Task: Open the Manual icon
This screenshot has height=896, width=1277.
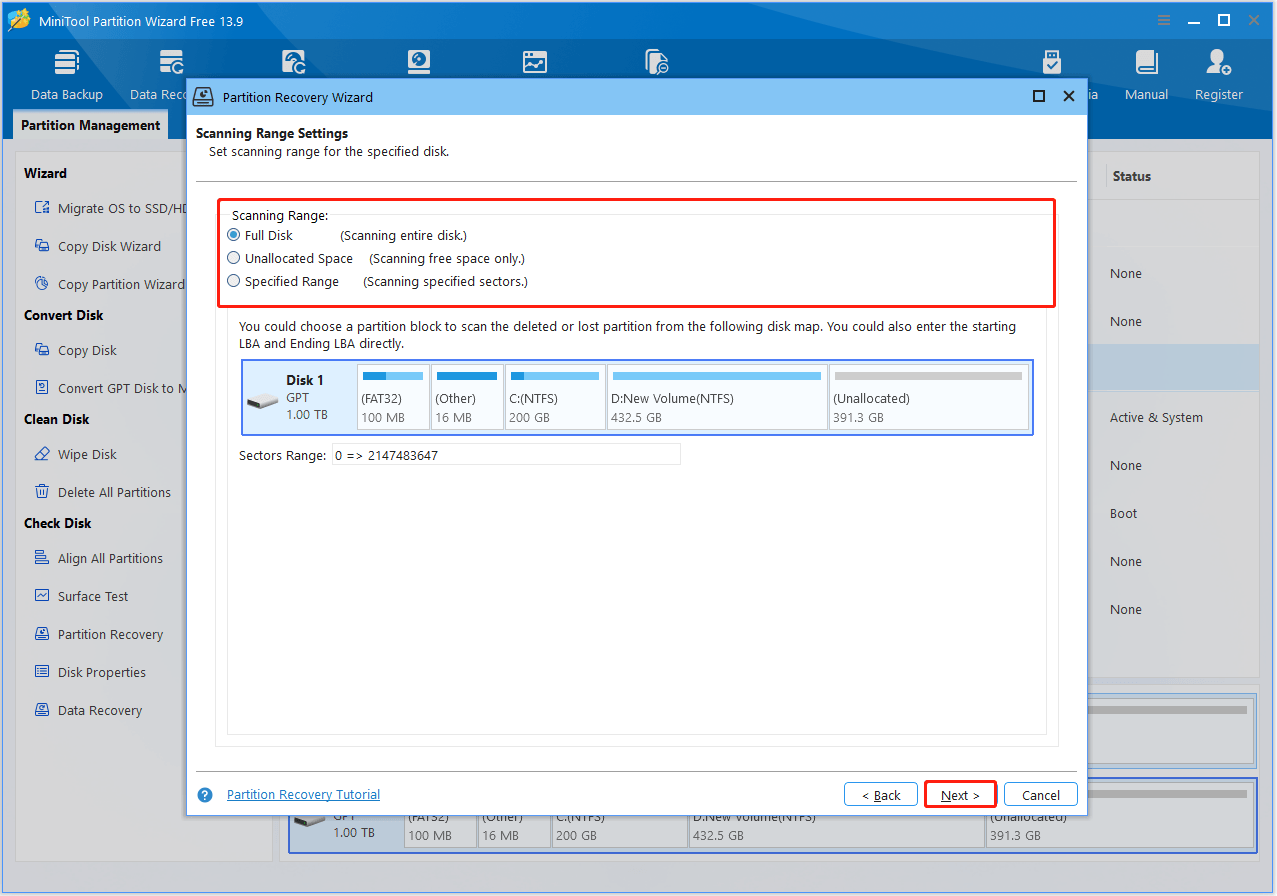Action: coord(1146,75)
